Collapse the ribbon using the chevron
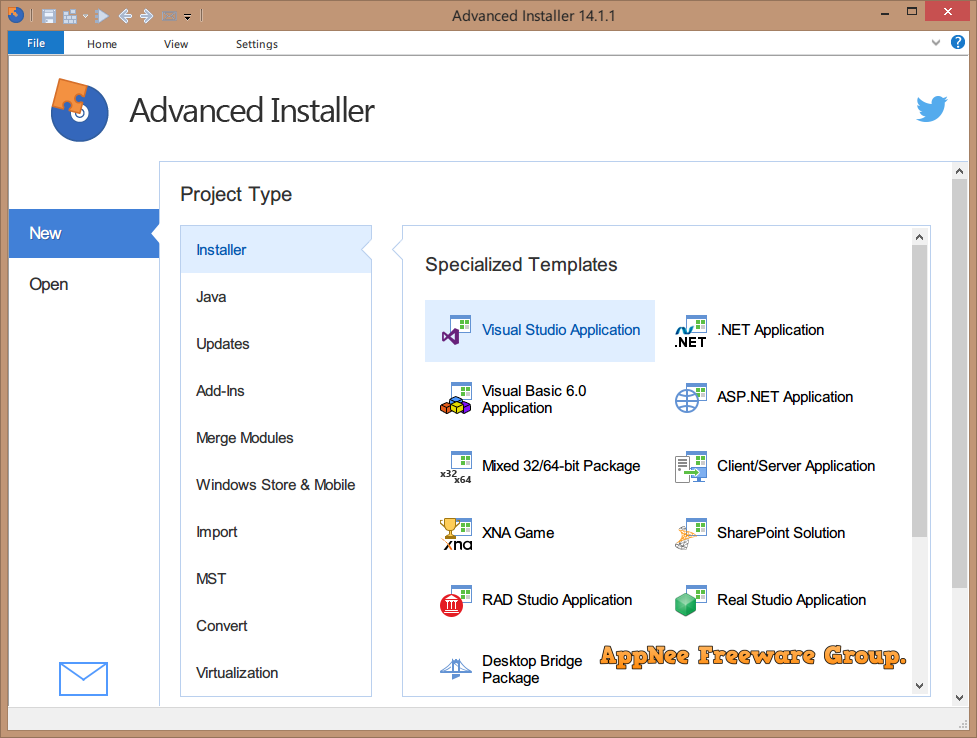The height and width of the screenshot is (738, 977). click(935, 43)
